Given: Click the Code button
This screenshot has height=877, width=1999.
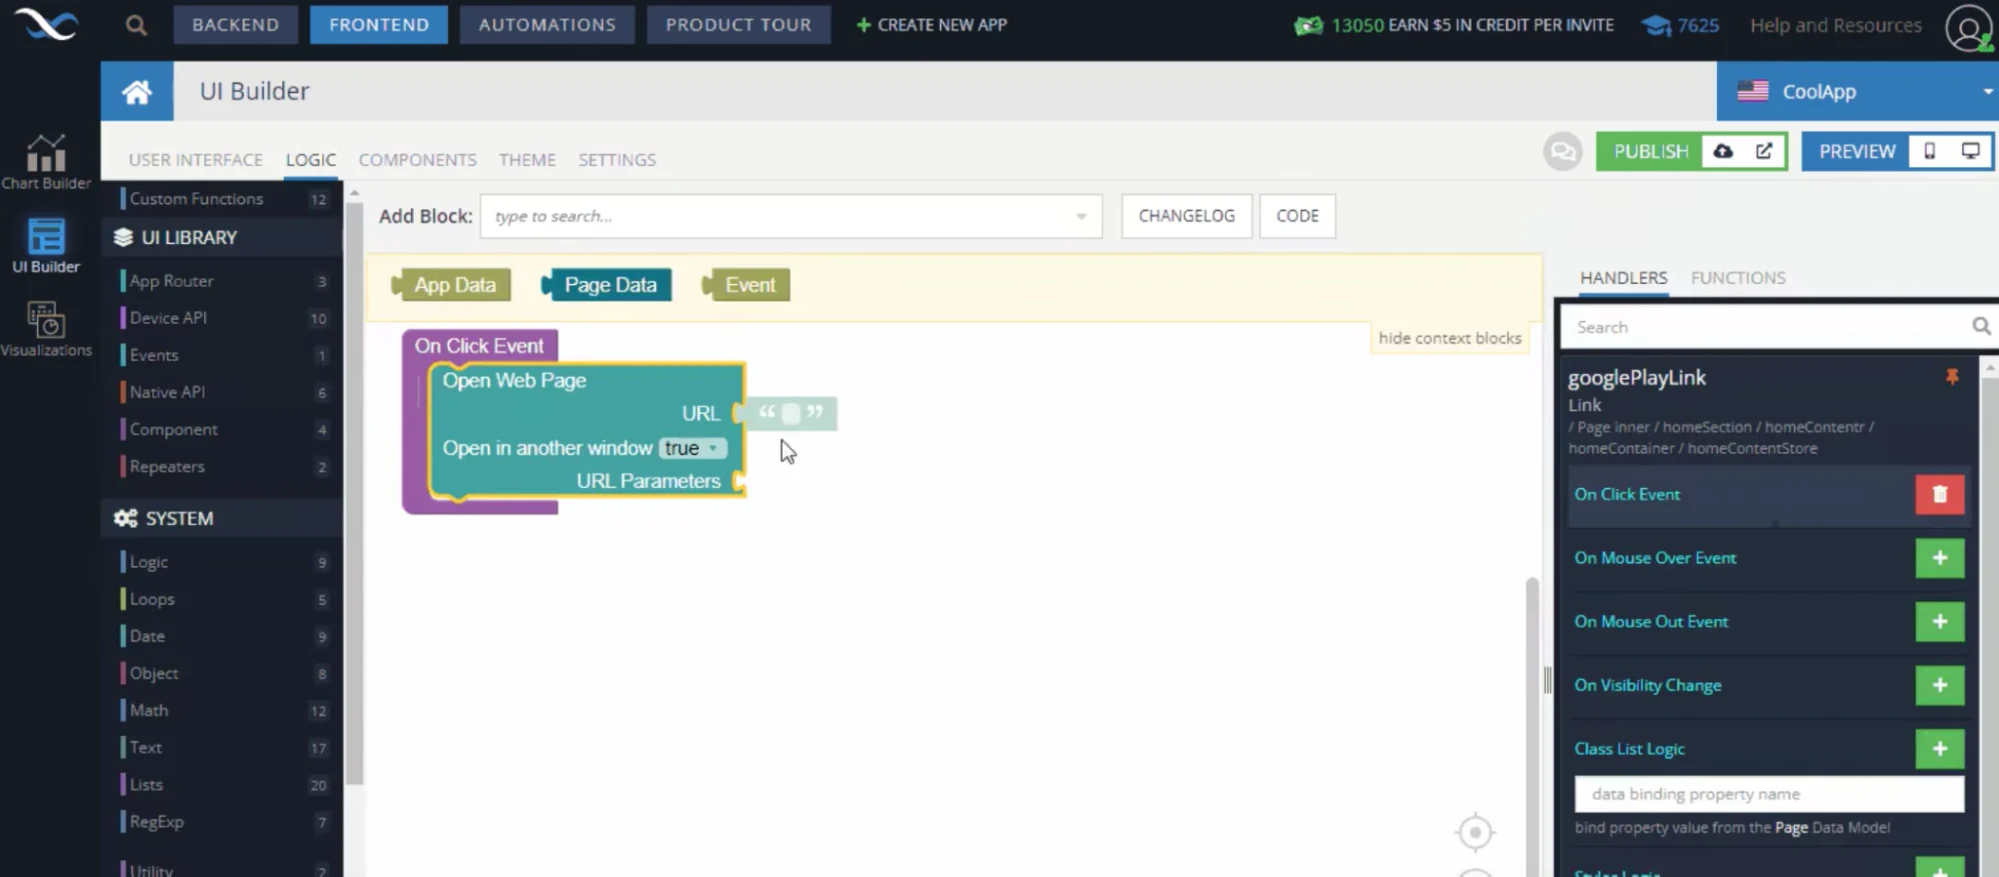Looking at the screenshot, I should 1297,216.
